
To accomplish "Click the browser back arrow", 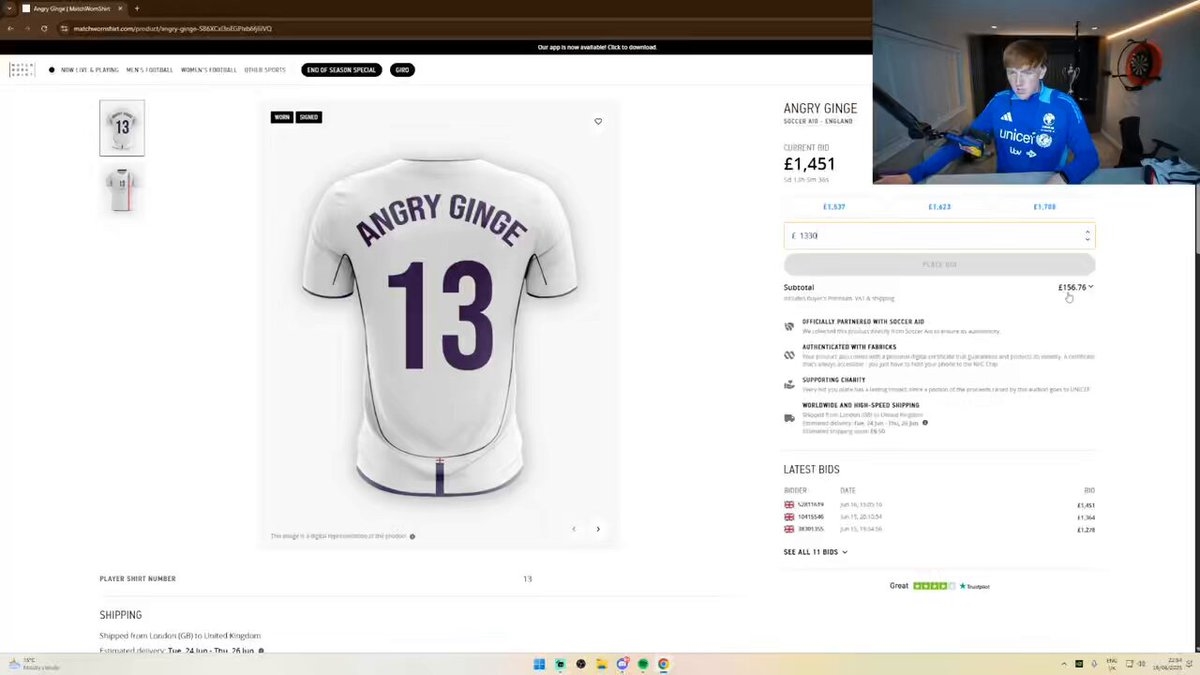I will click(x=11, y=28).
